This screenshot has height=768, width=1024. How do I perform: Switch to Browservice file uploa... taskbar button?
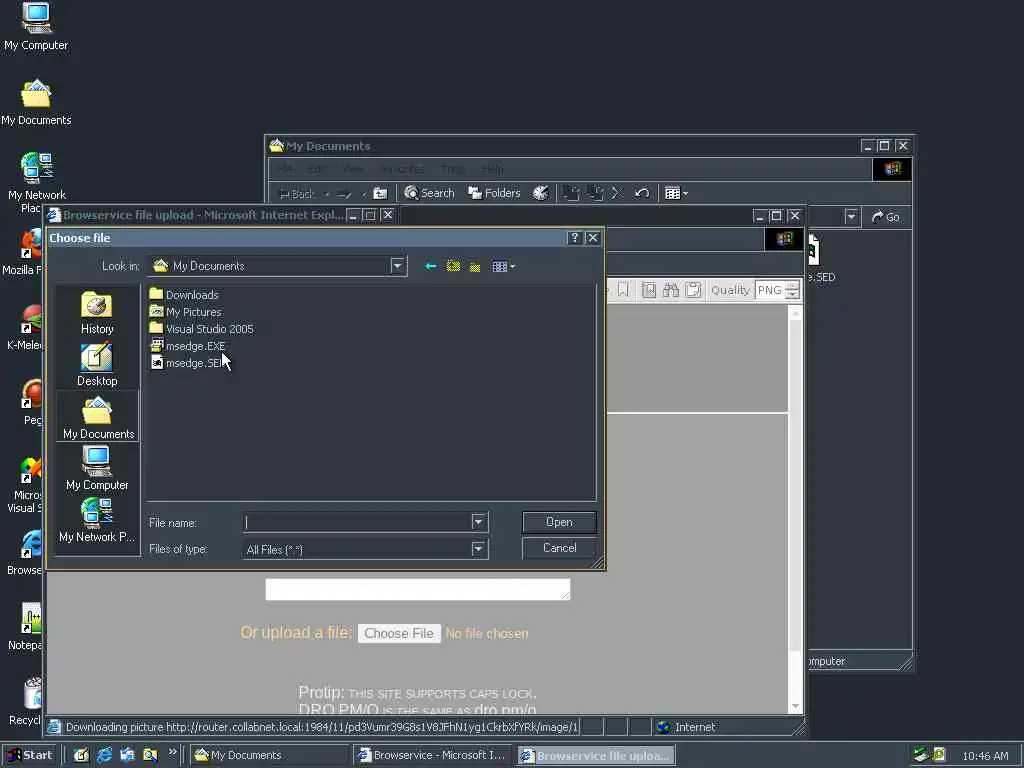pos(596,756)
